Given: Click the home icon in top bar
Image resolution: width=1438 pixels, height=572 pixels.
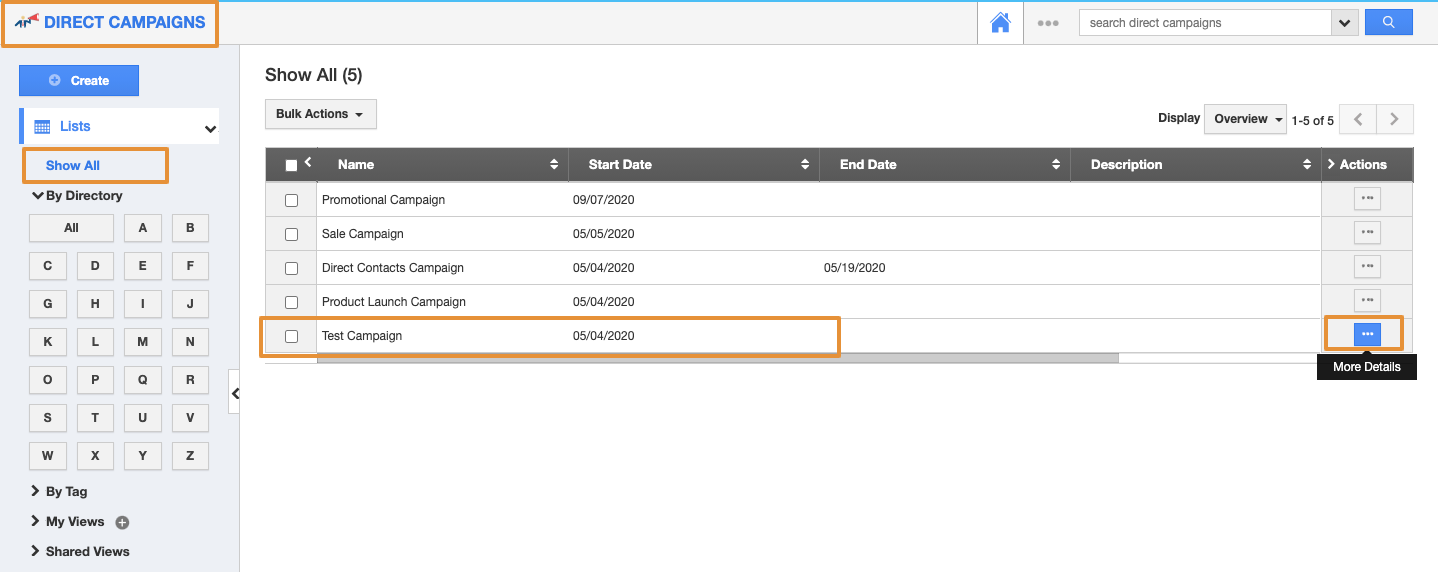Looking at the screenshot, I should coord(1000,23).
